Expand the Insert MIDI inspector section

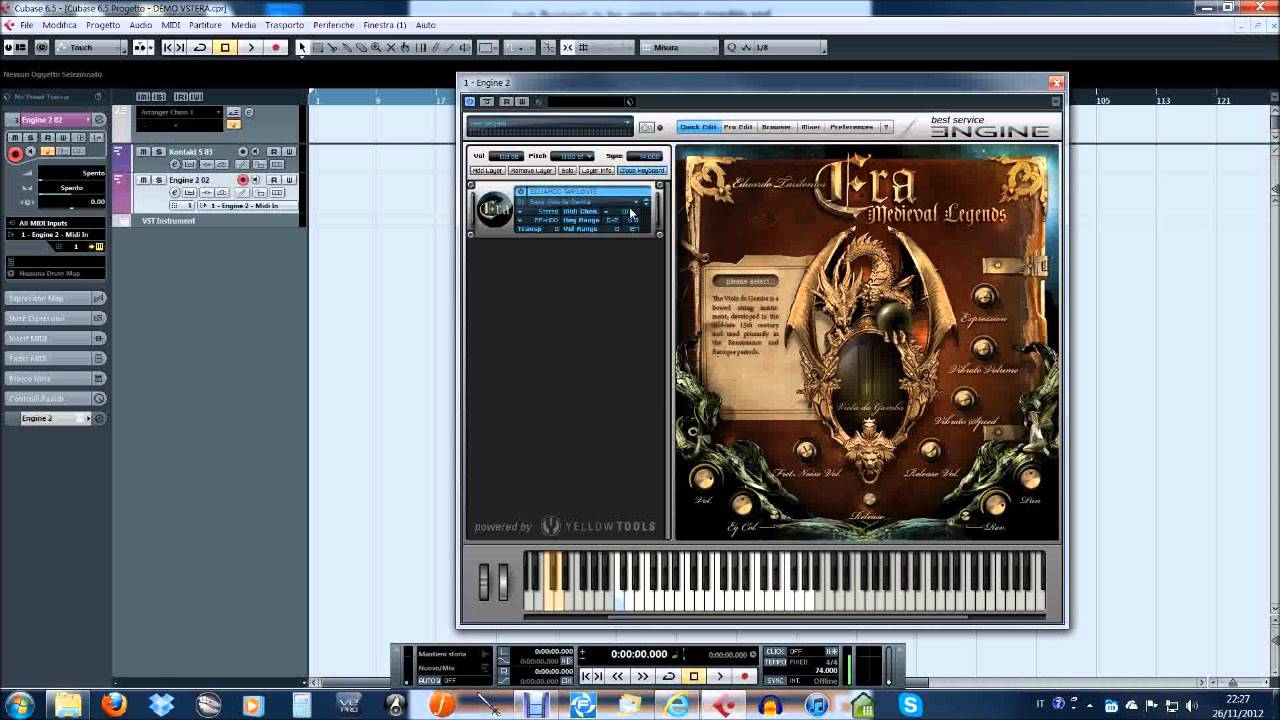coord(56,338)
